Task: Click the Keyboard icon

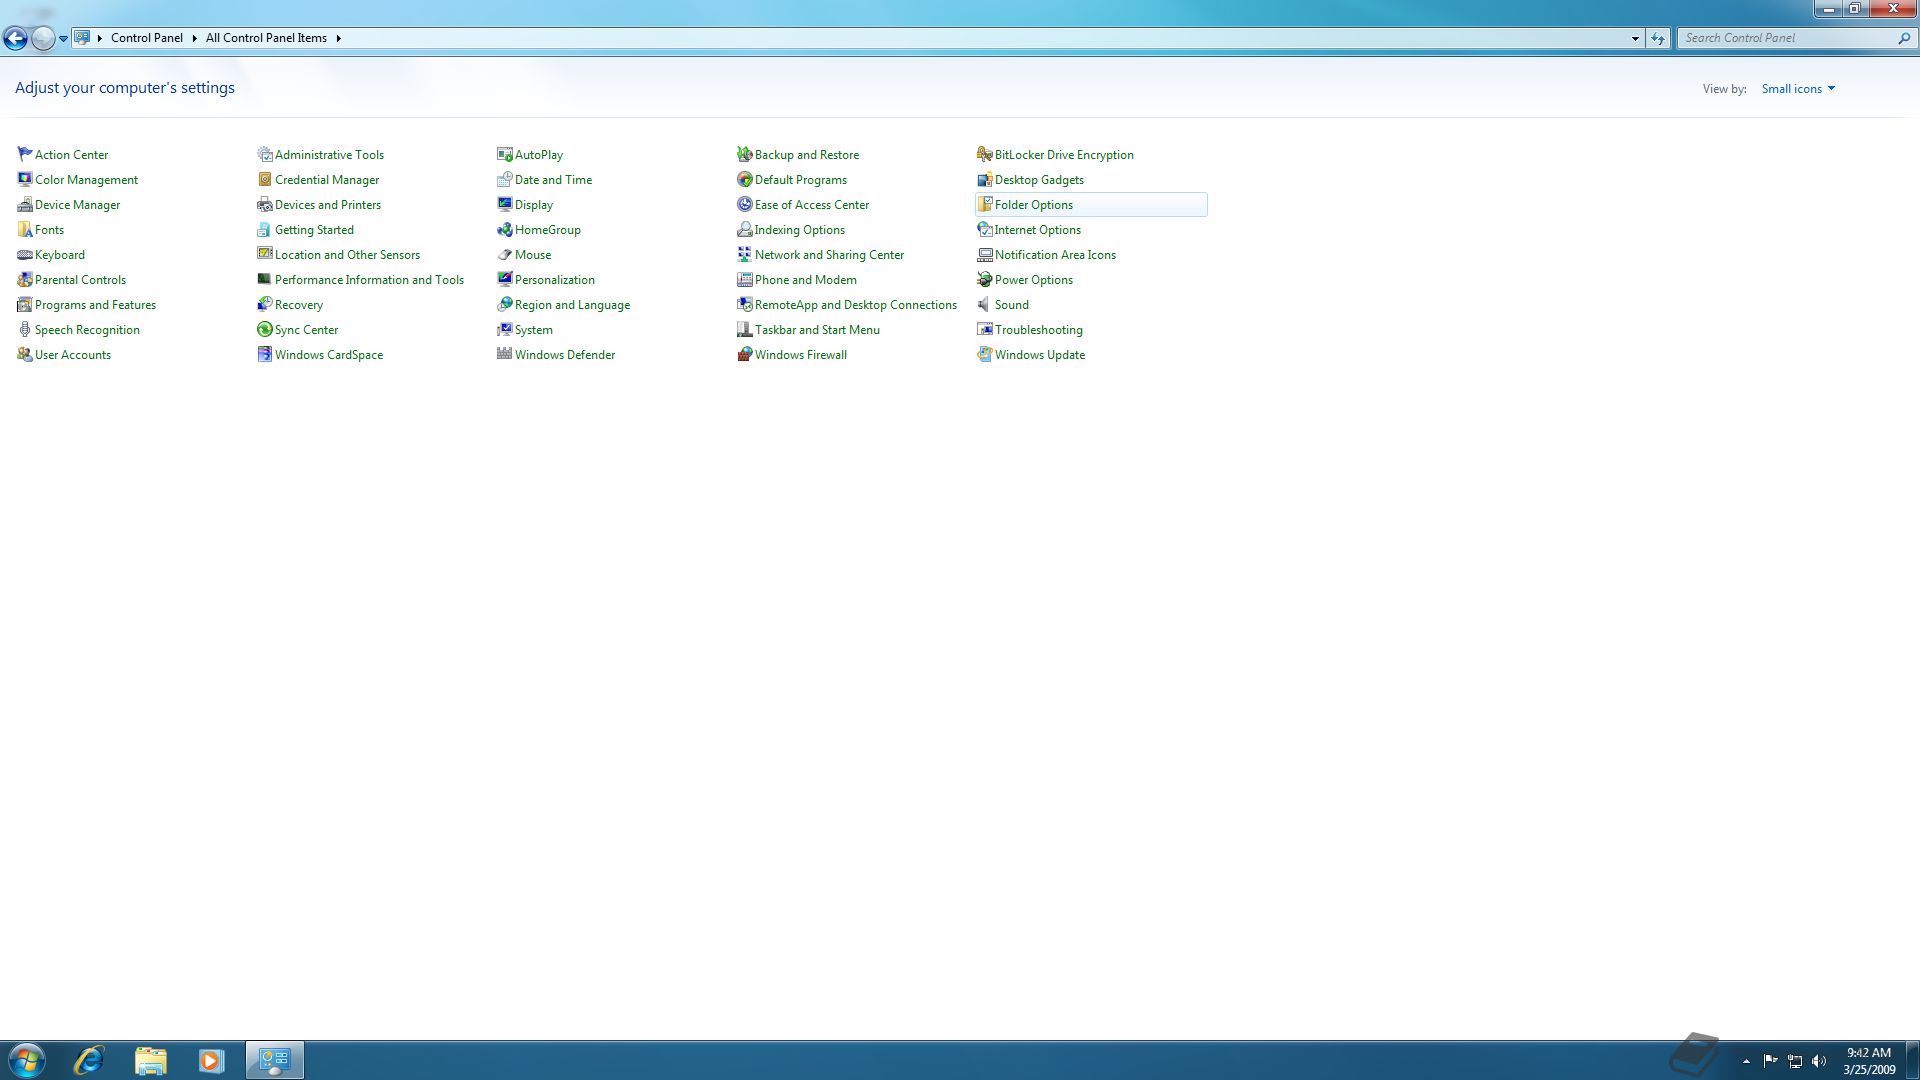Action: point(25,254)
